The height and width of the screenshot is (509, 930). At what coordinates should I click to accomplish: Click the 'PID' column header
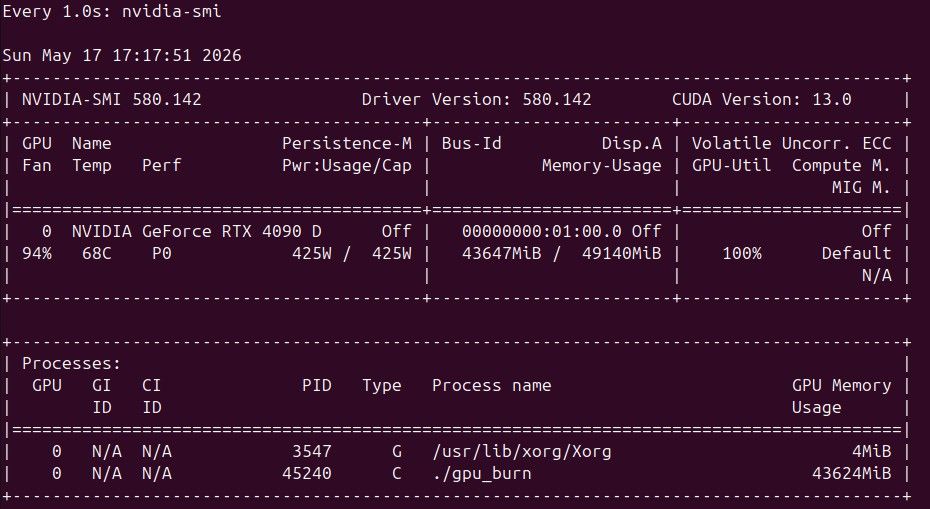pyautogui.click(x=317, y=385)
